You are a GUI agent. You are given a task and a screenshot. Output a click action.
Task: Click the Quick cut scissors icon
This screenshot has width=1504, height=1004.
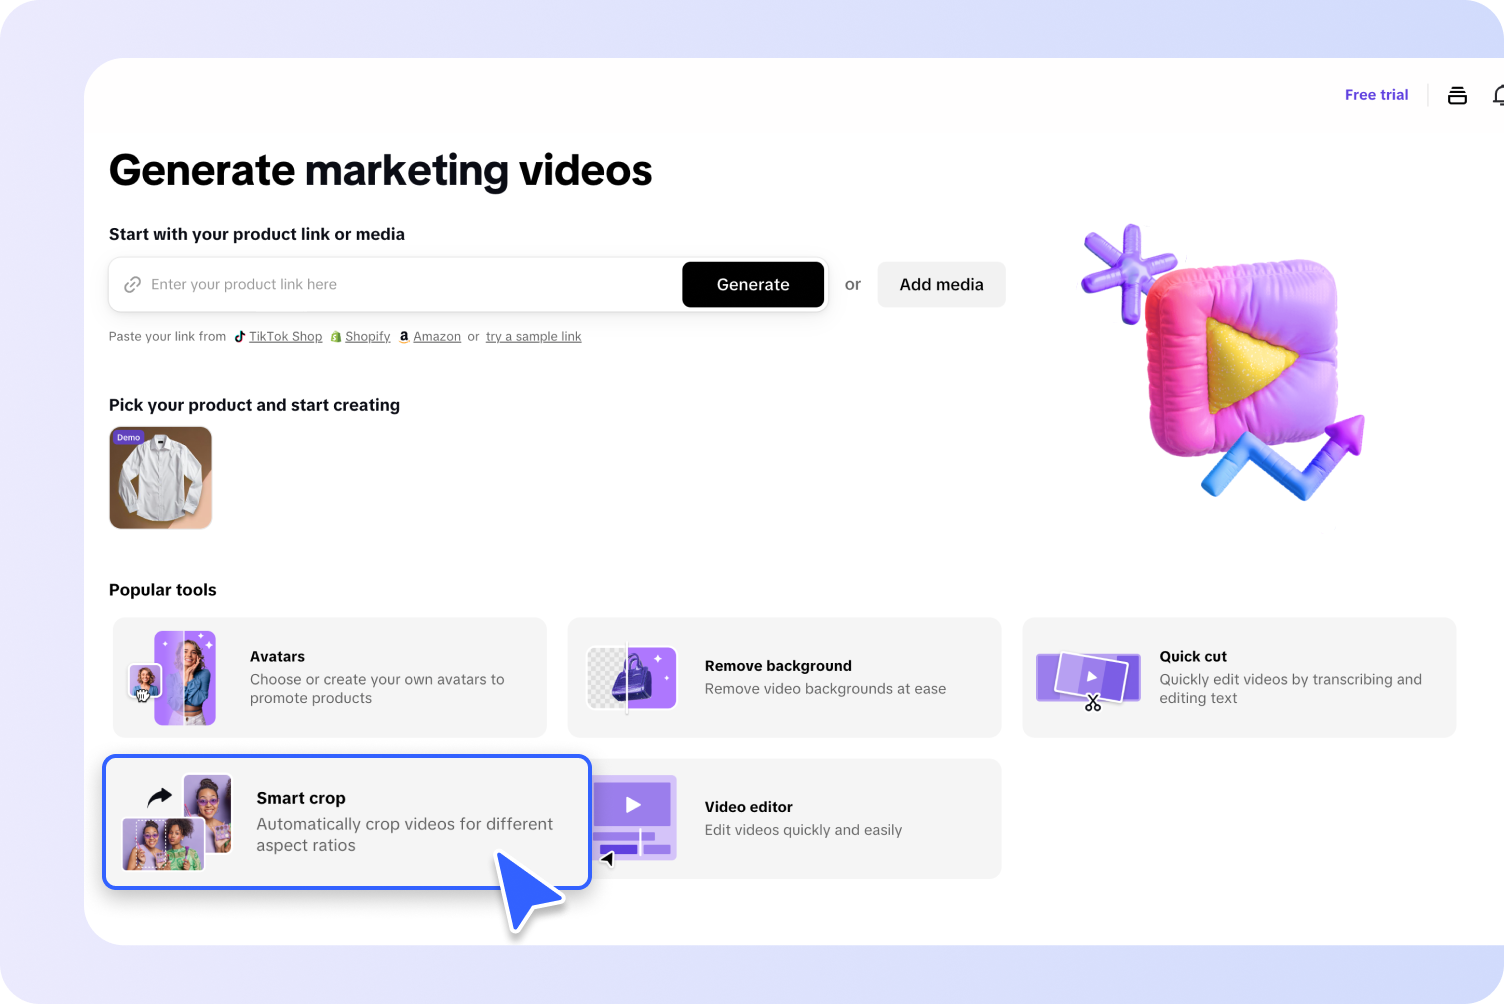pyautogui.click(x=1095, y=703)
